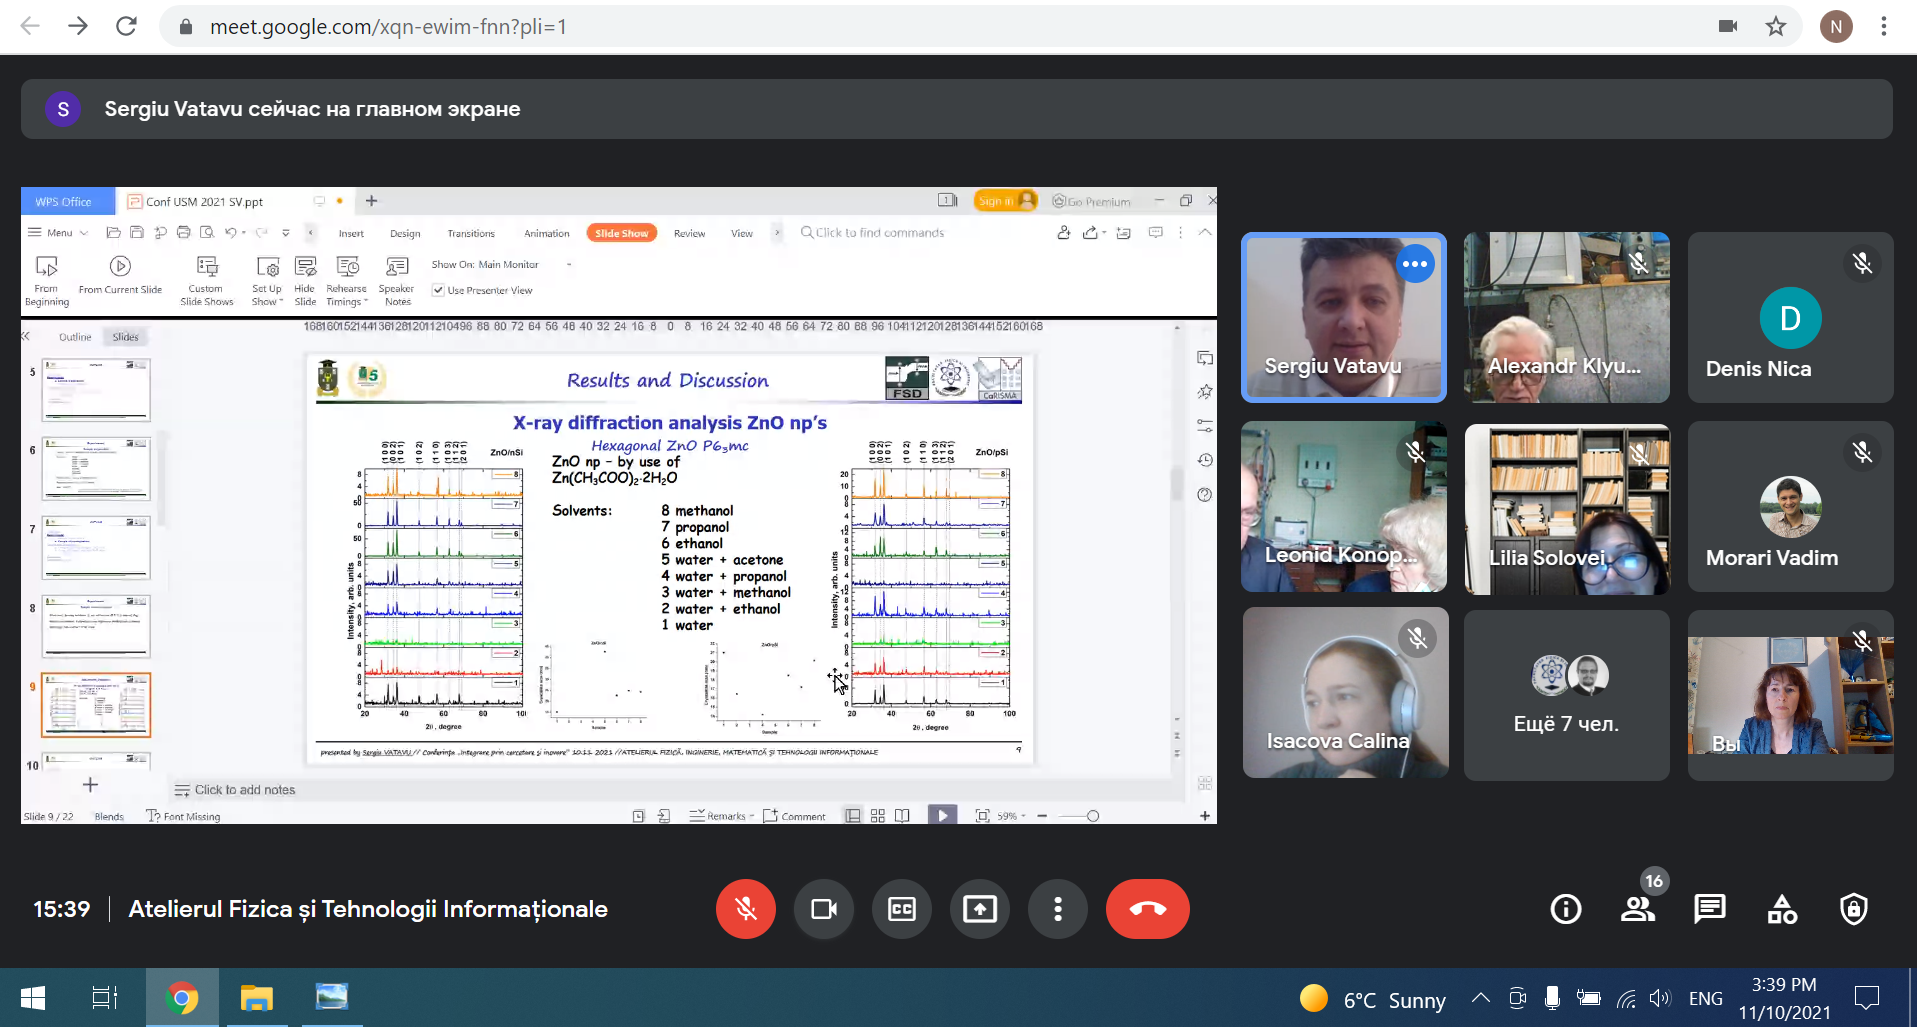Show the participants list
Image resolution: width=1921 pixels, height=1027 pixels.
[x=1637, y=909]
